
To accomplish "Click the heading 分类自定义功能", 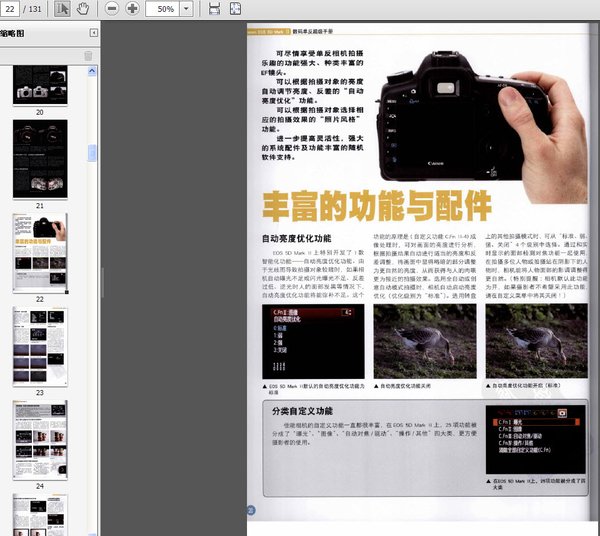I will point(302,411).
